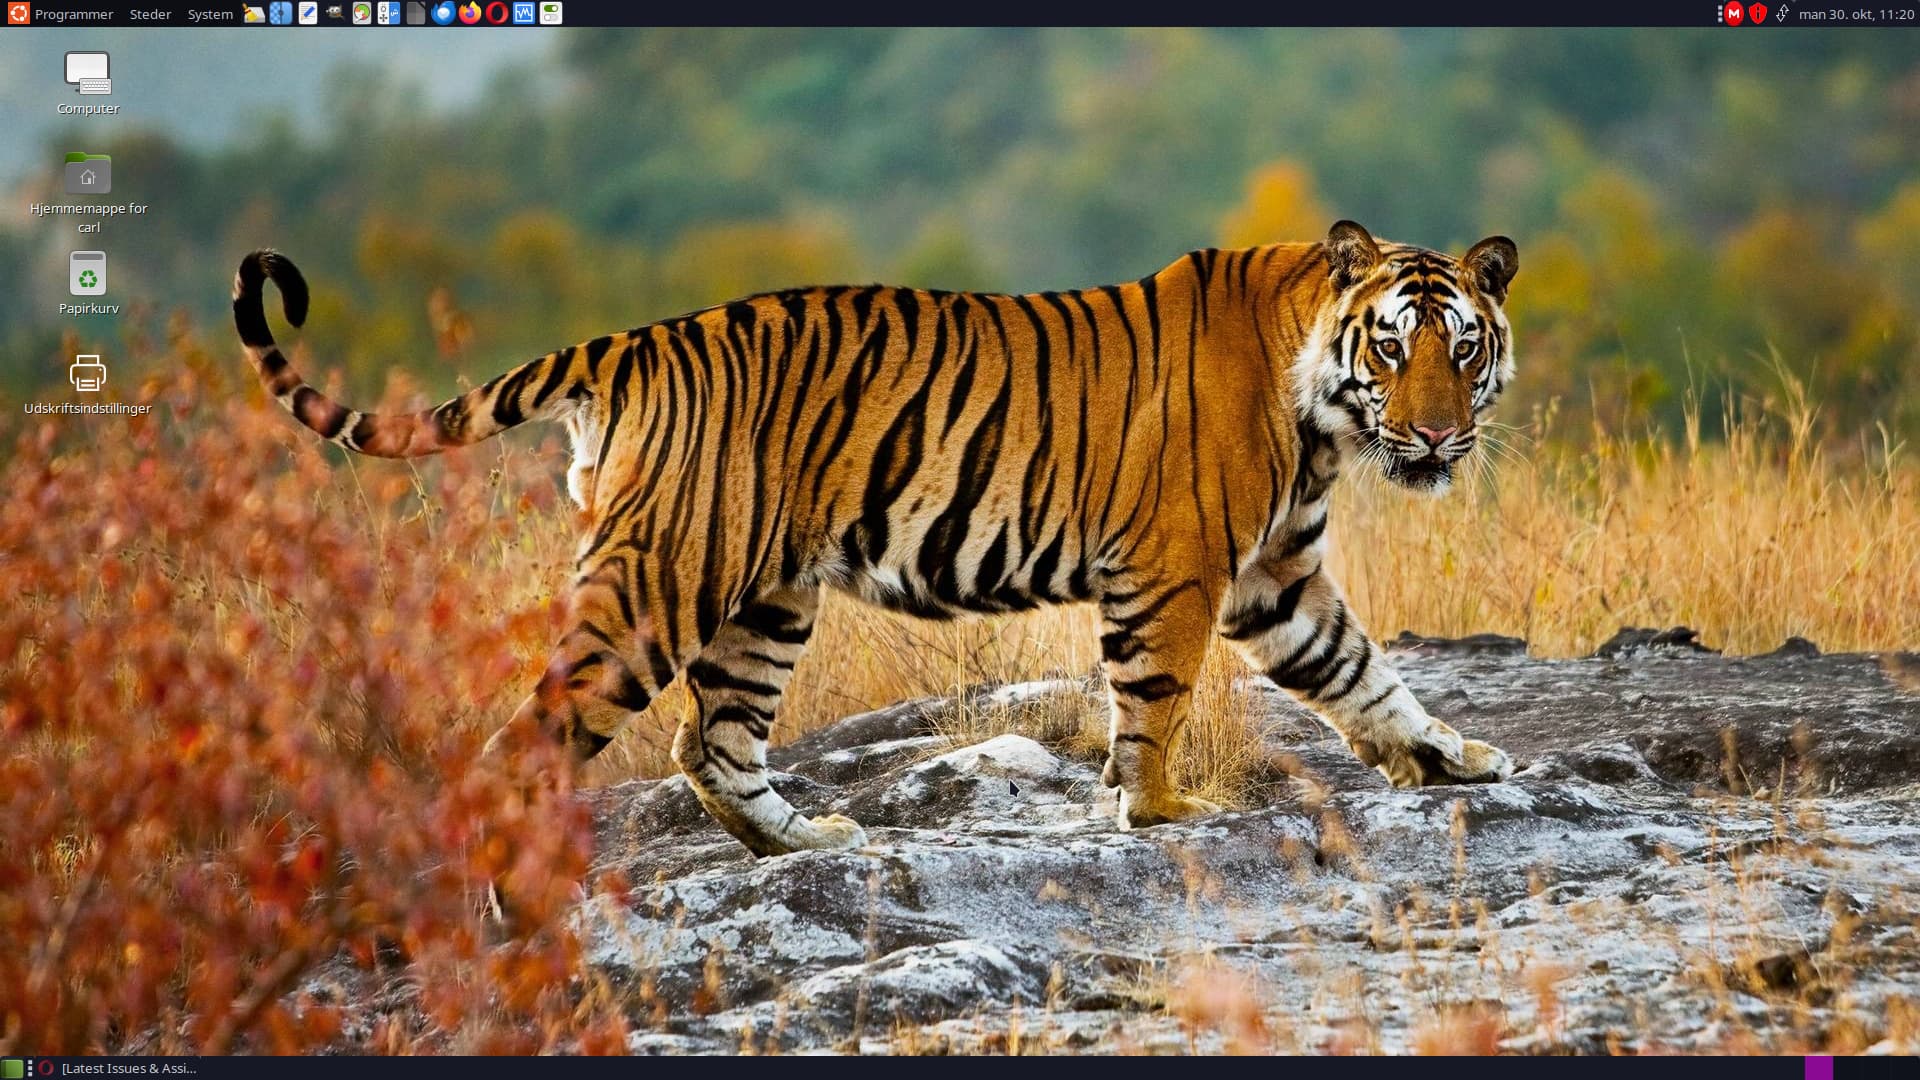
Task: Launch Thunderbird mail from the panel
Action: click(x=443, y=14)
